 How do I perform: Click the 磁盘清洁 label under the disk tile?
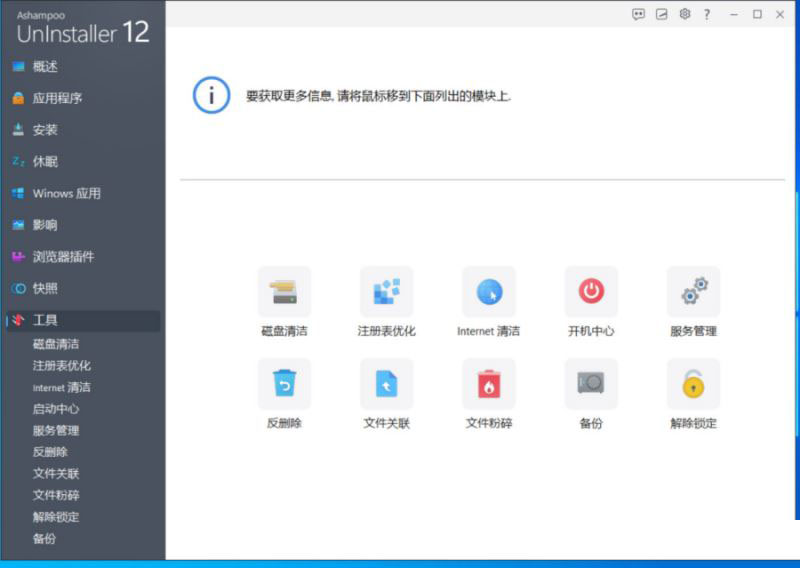point(284,331)
